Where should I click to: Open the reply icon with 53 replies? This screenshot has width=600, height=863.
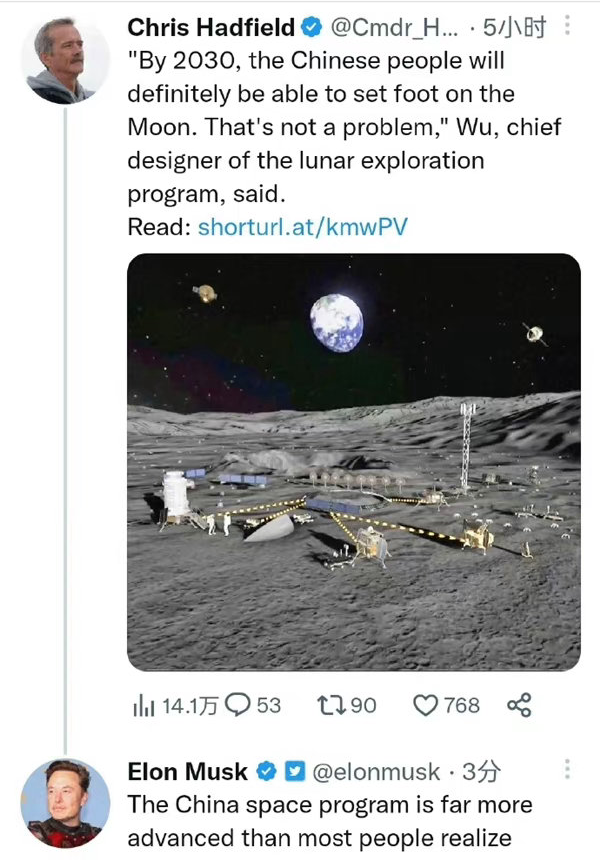click(x=239, y=705)
